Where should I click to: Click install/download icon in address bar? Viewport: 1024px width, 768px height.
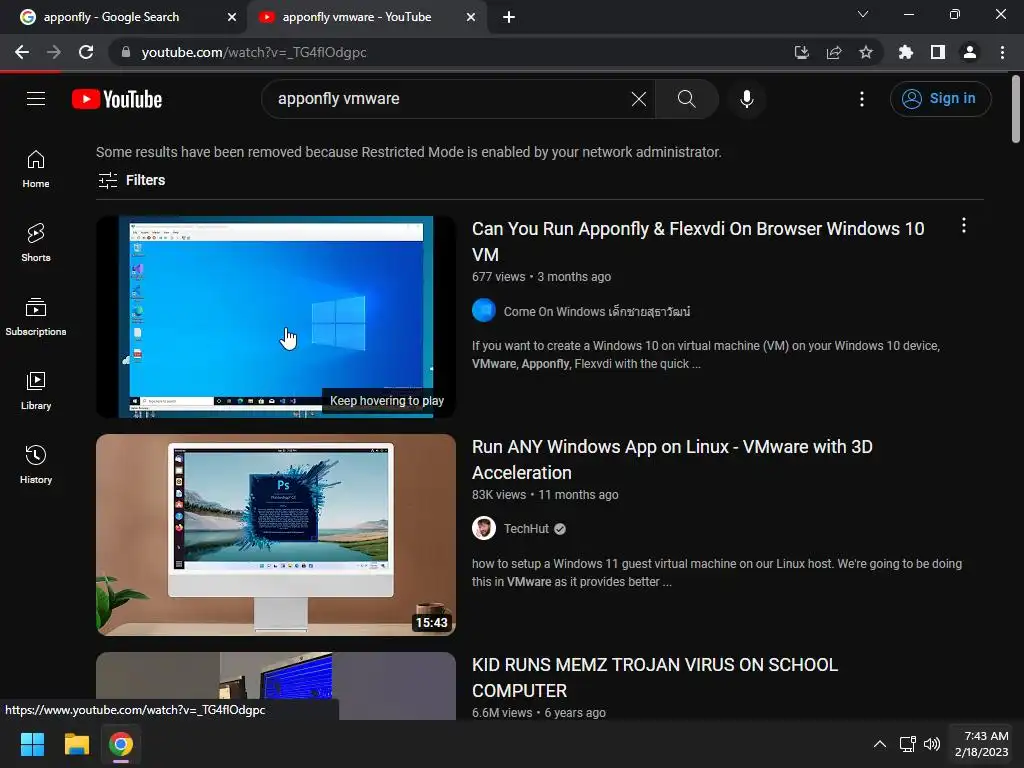coord(801,52)
